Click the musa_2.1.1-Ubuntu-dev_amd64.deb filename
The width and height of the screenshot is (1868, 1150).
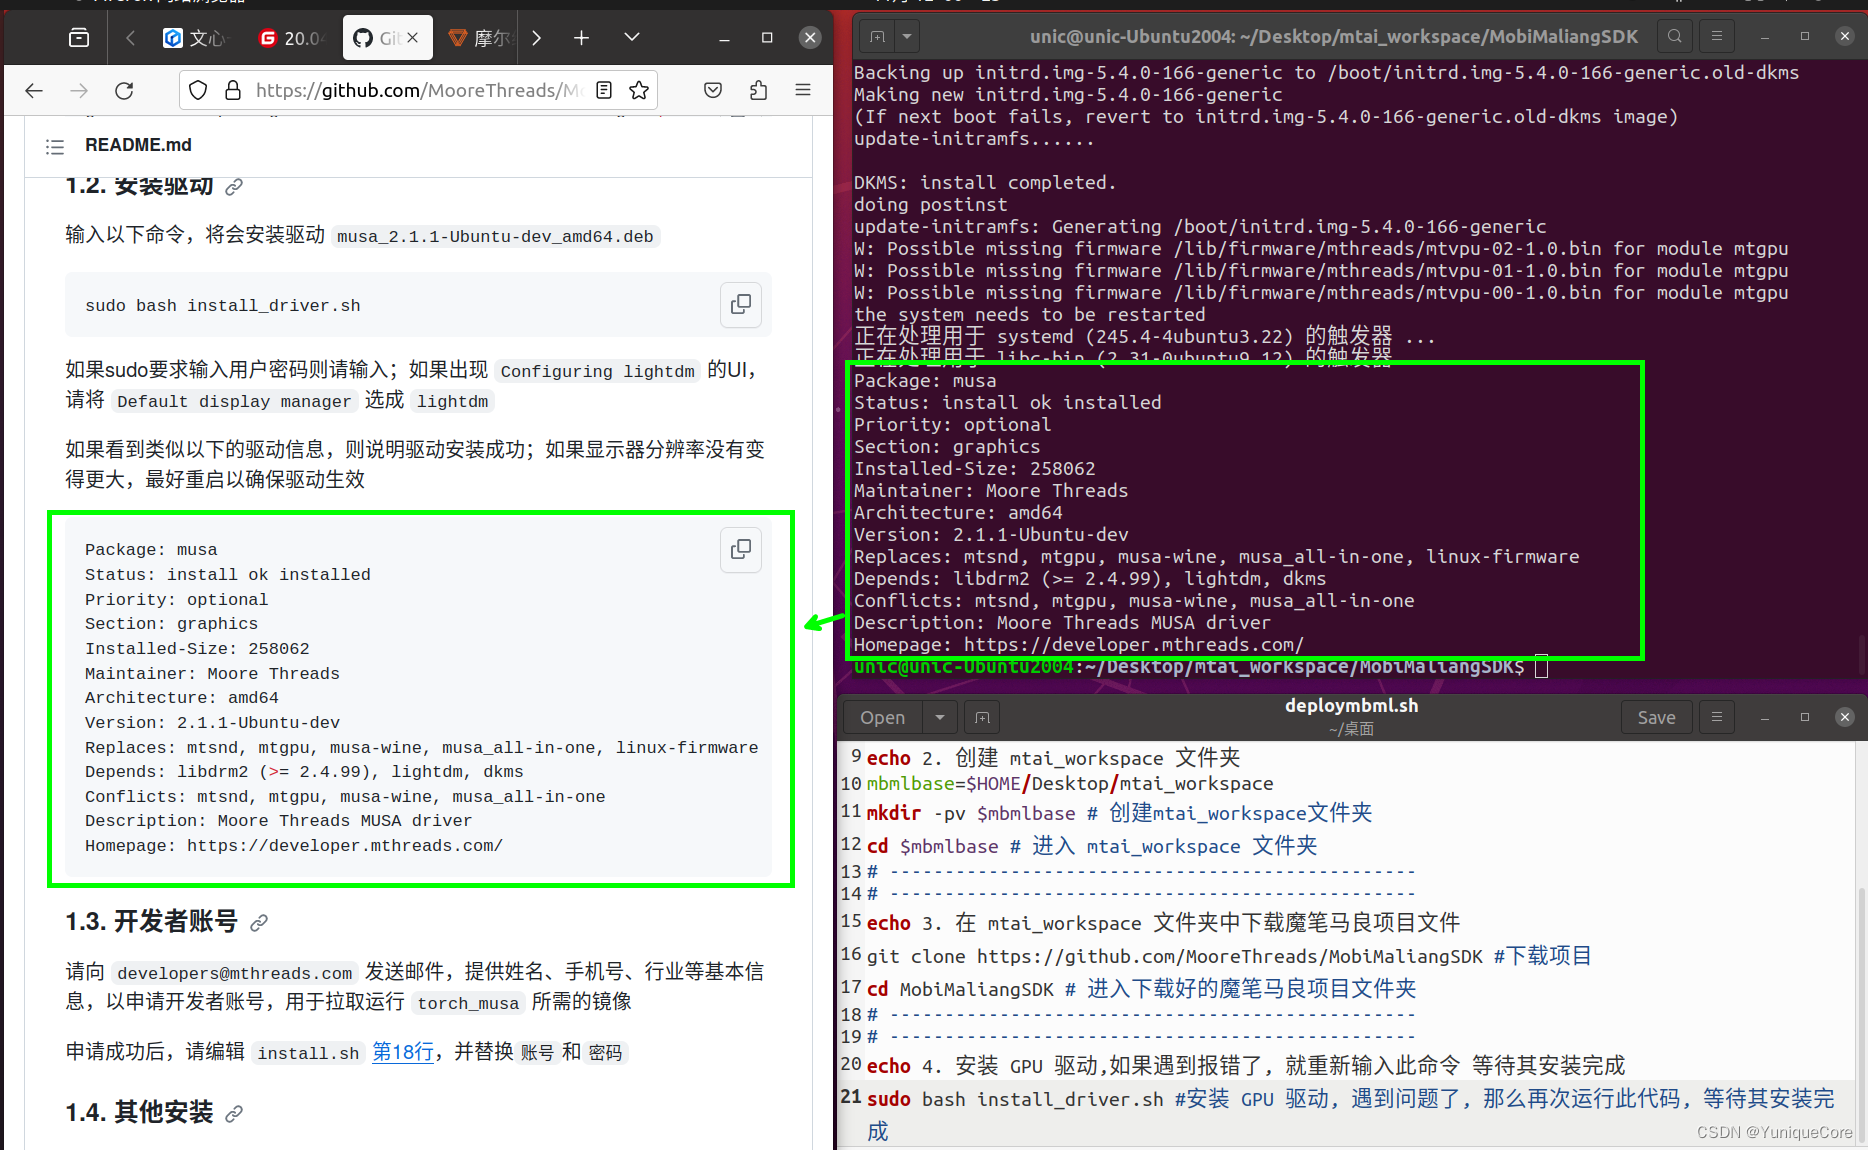495,237
